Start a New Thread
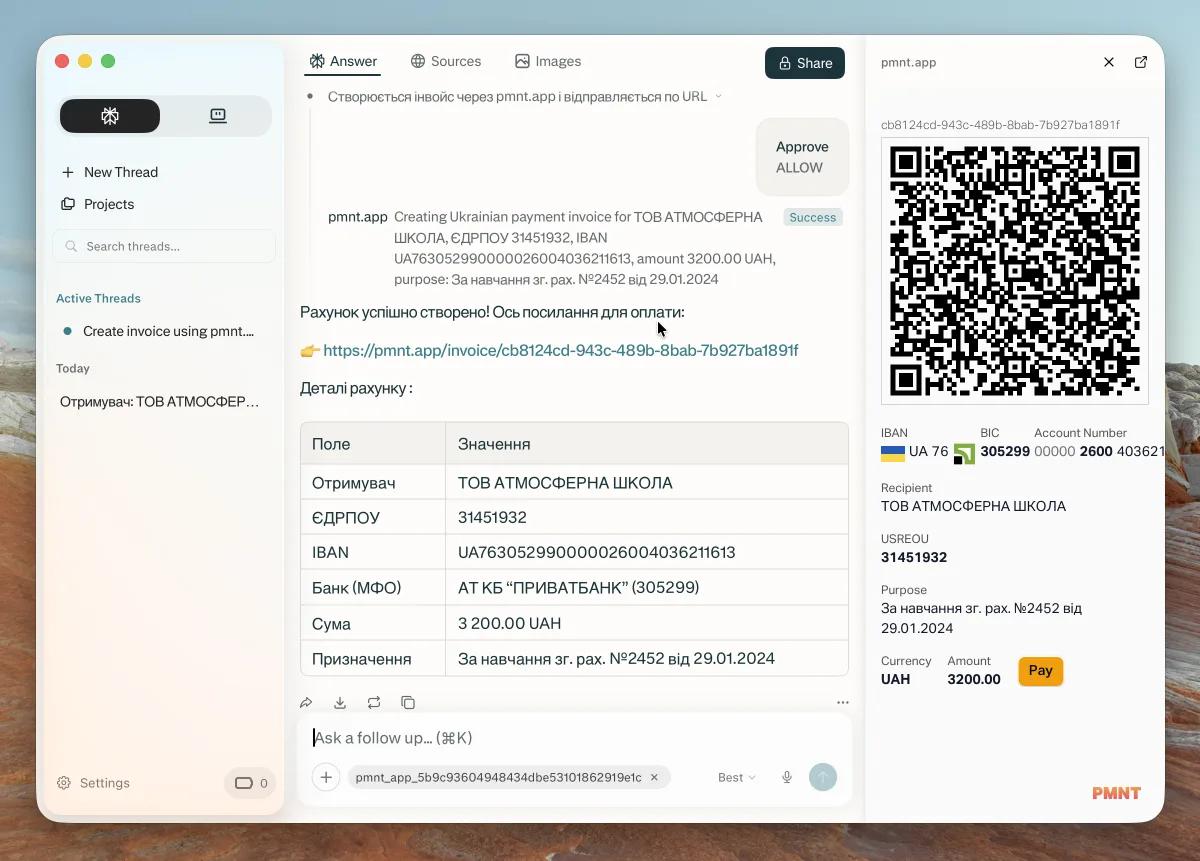 (110, 172)
